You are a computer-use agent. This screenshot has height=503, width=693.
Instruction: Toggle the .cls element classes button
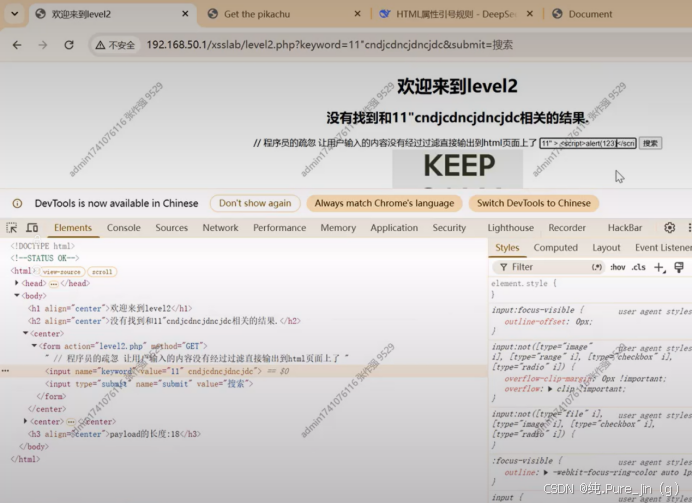[x=638, y=267]
